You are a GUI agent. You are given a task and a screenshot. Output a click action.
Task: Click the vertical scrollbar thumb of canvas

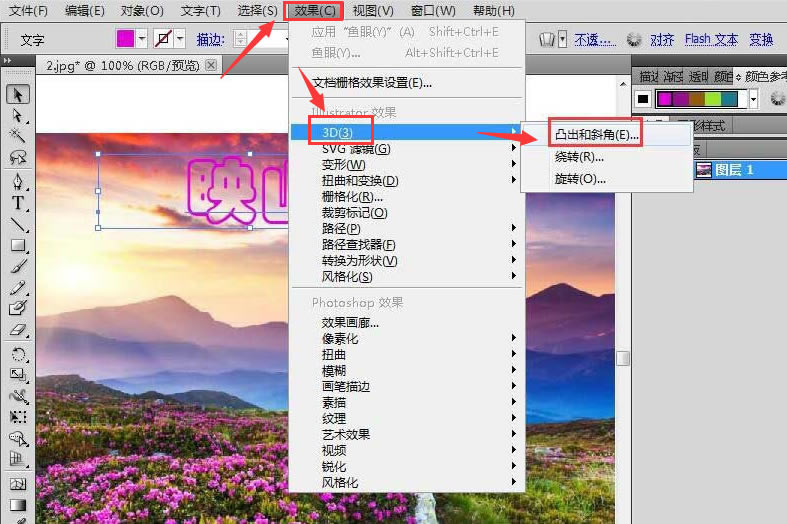pyautogui.click(x=623, y=358)
